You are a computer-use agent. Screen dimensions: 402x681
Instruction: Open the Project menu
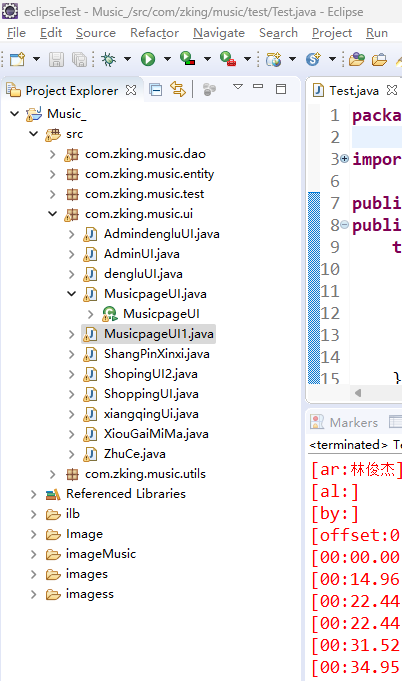tap(332, 33)
